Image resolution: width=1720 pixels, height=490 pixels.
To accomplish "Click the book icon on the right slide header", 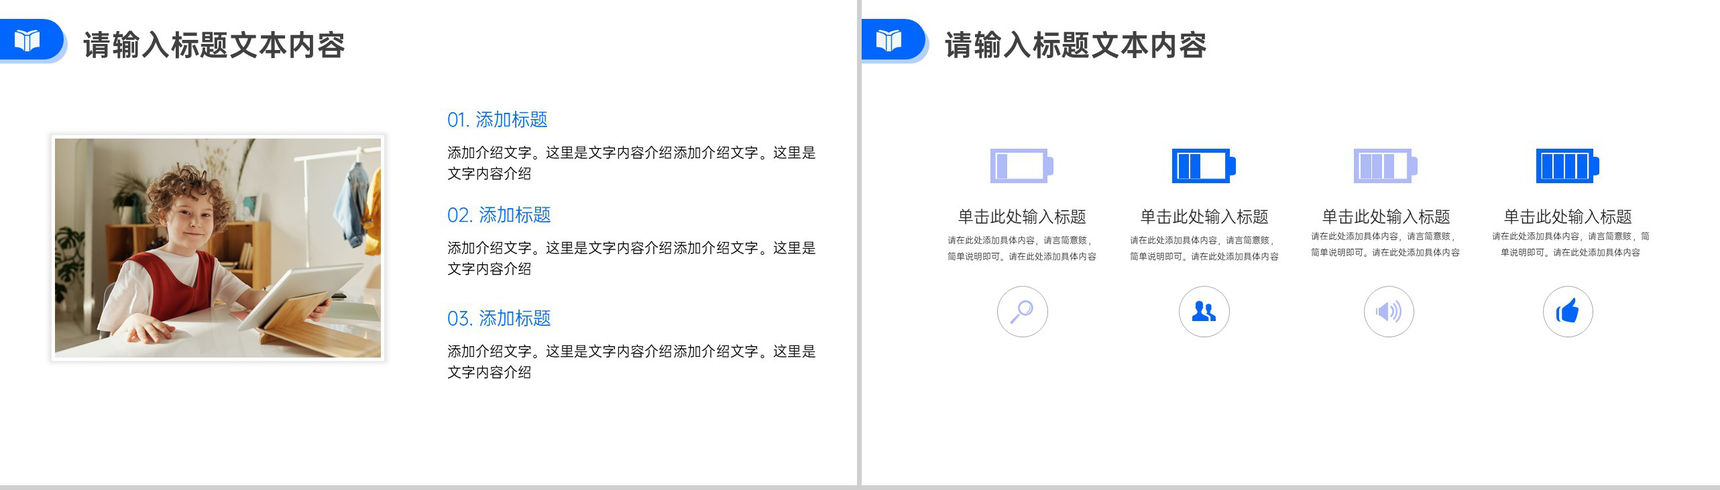I will tap(889, 40).
